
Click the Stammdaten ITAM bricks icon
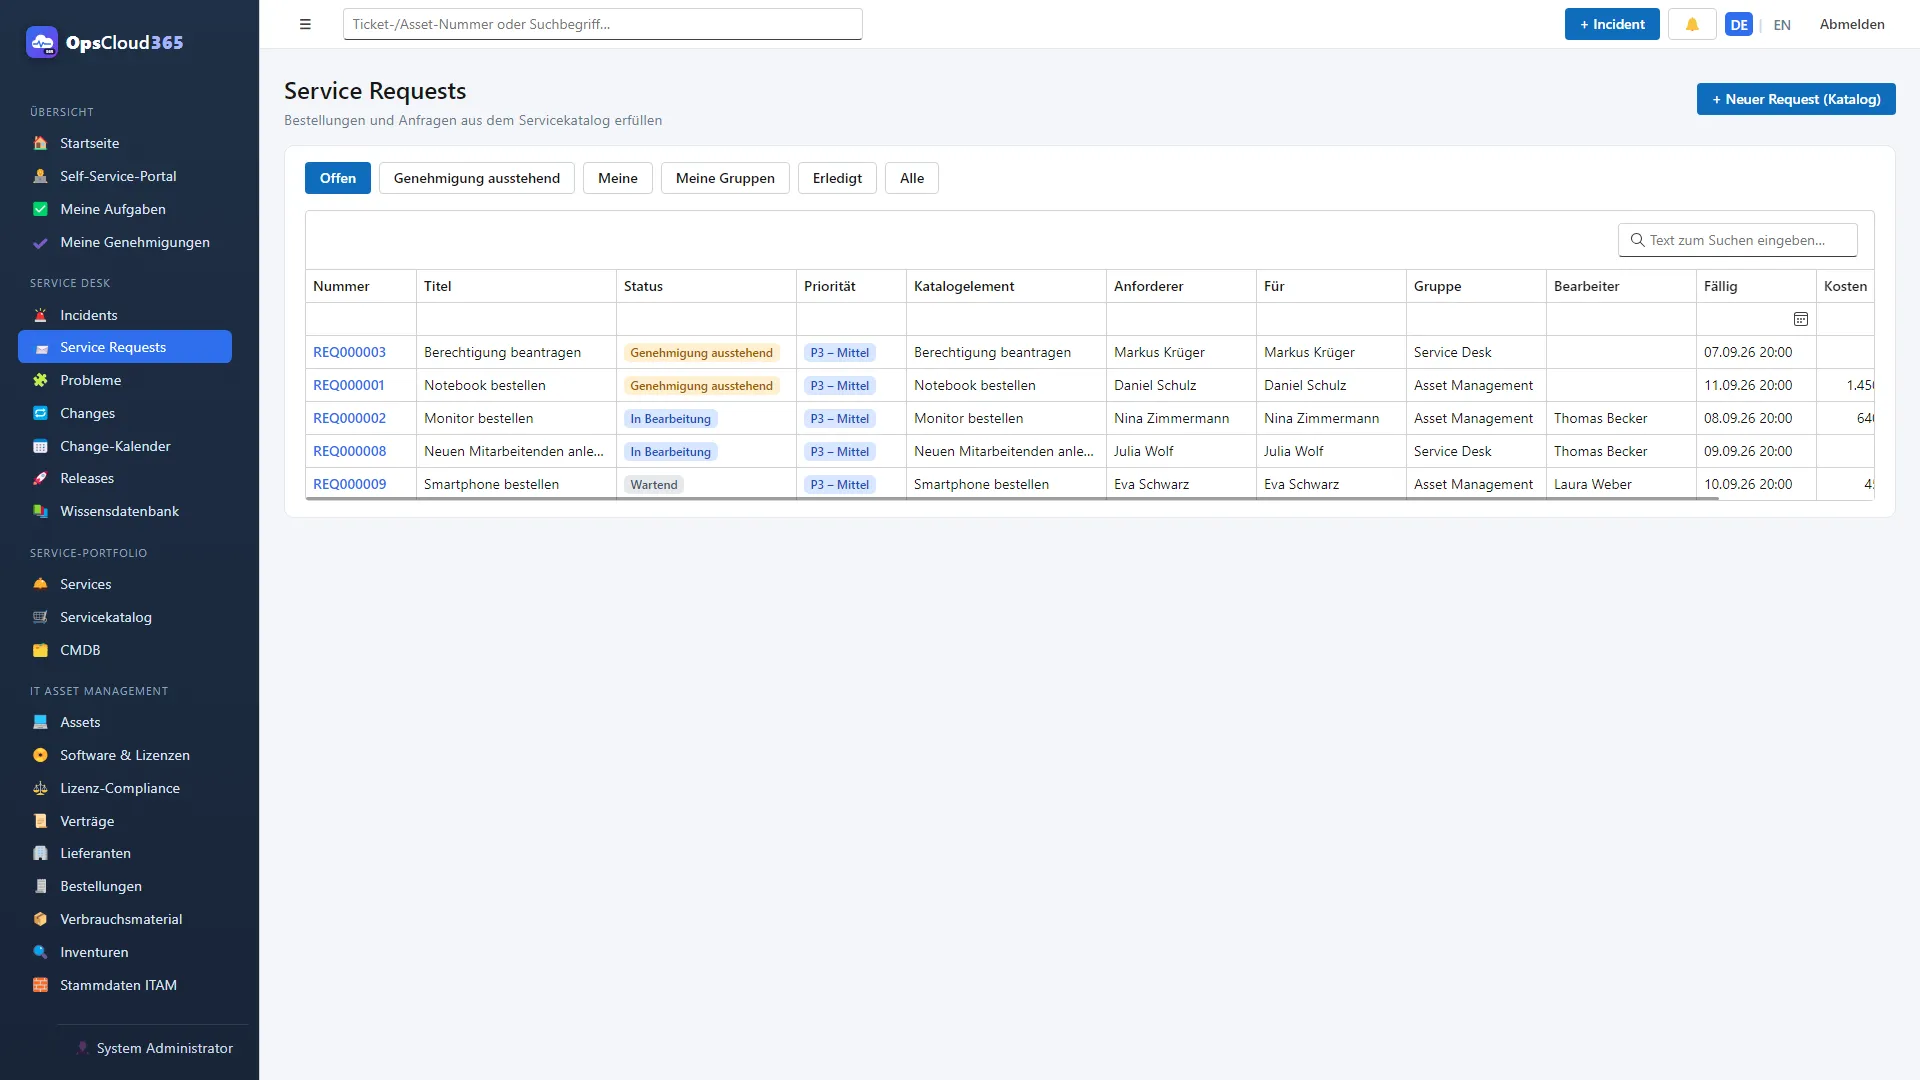pos(40,985)
